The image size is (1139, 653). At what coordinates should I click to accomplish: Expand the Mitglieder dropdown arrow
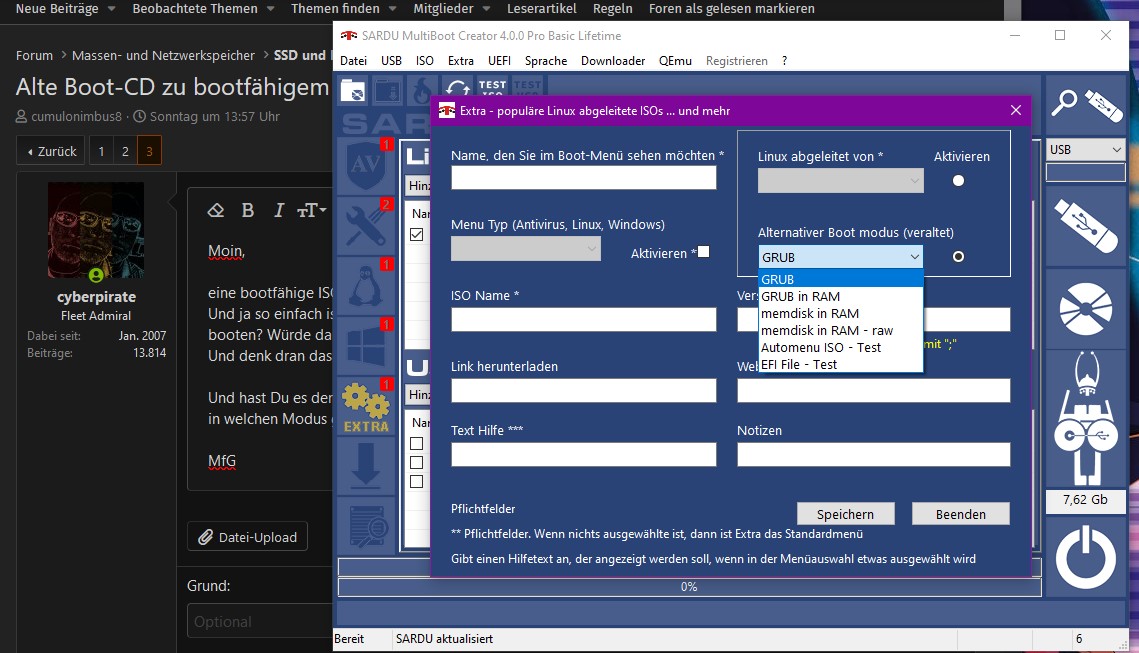point(486,9)
